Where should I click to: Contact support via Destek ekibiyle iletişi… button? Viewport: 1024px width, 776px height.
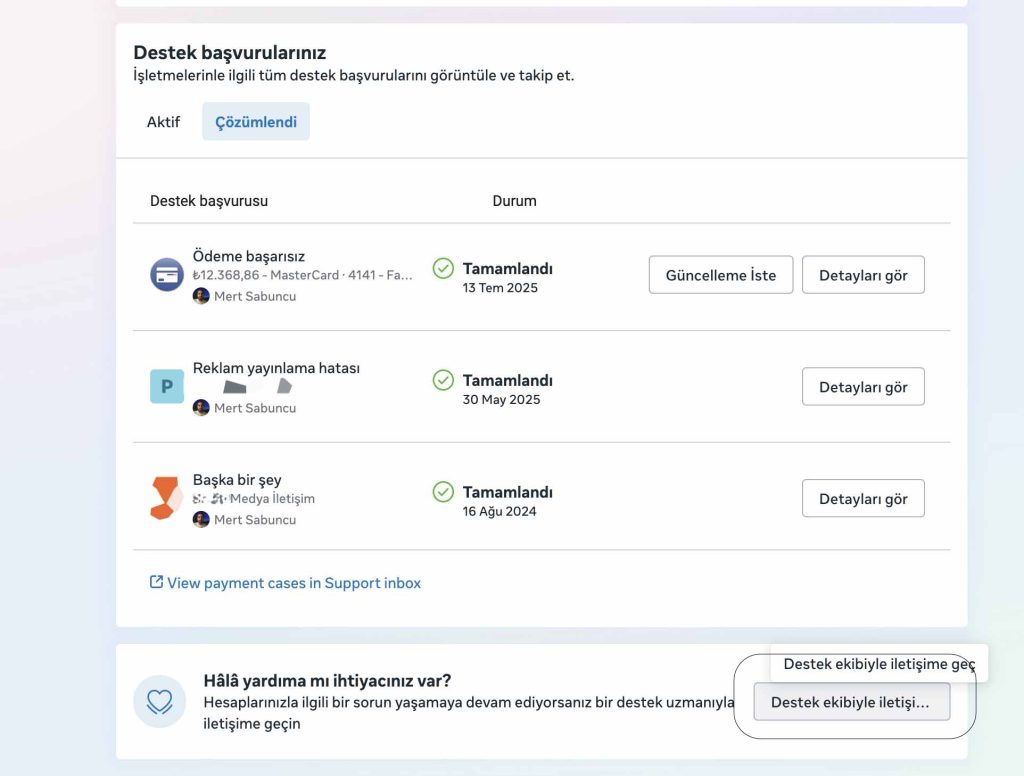click(x=851, y=703)
